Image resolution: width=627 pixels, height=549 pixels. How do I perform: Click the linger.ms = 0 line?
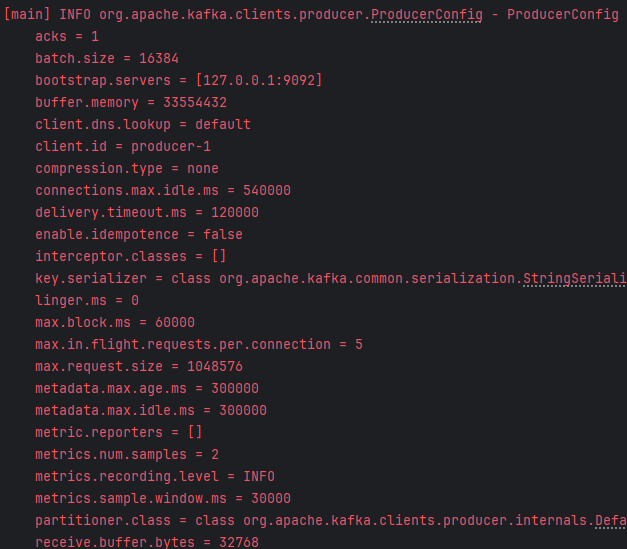87,301
